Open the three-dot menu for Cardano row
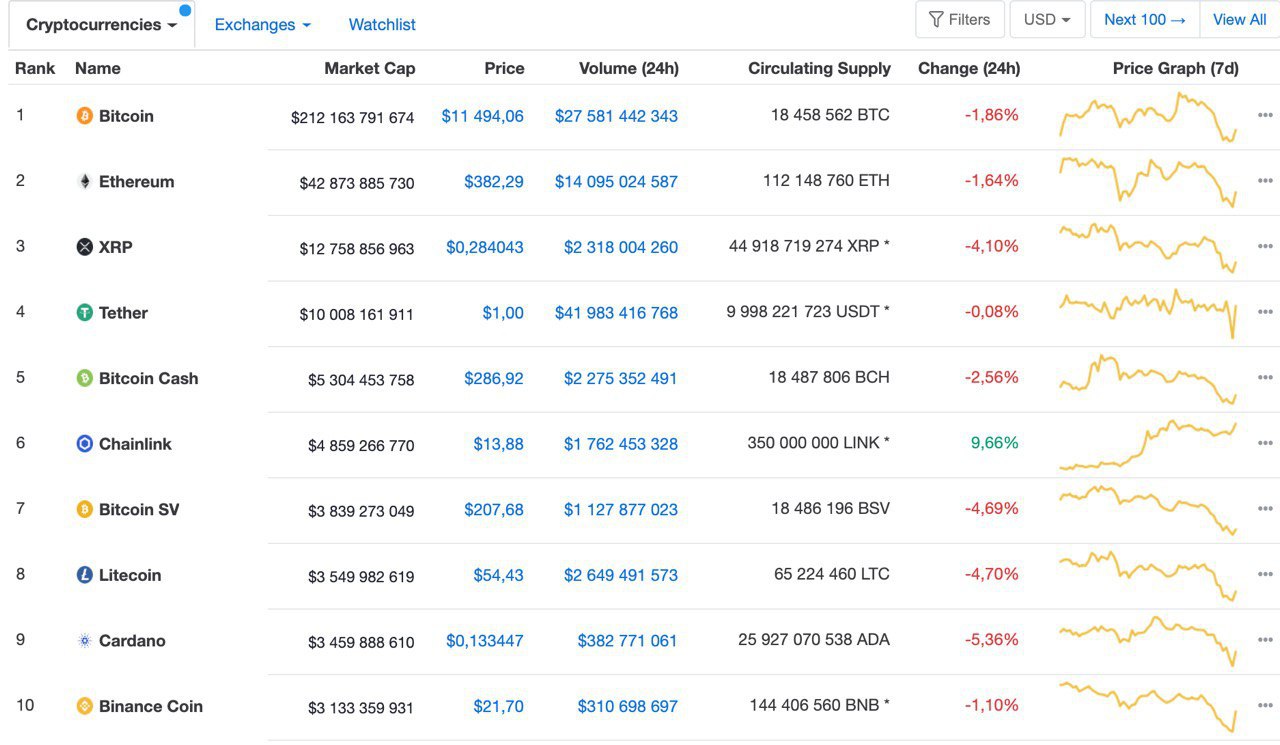Screen dimensions: 1280x745 click(x=1265, y=640)
